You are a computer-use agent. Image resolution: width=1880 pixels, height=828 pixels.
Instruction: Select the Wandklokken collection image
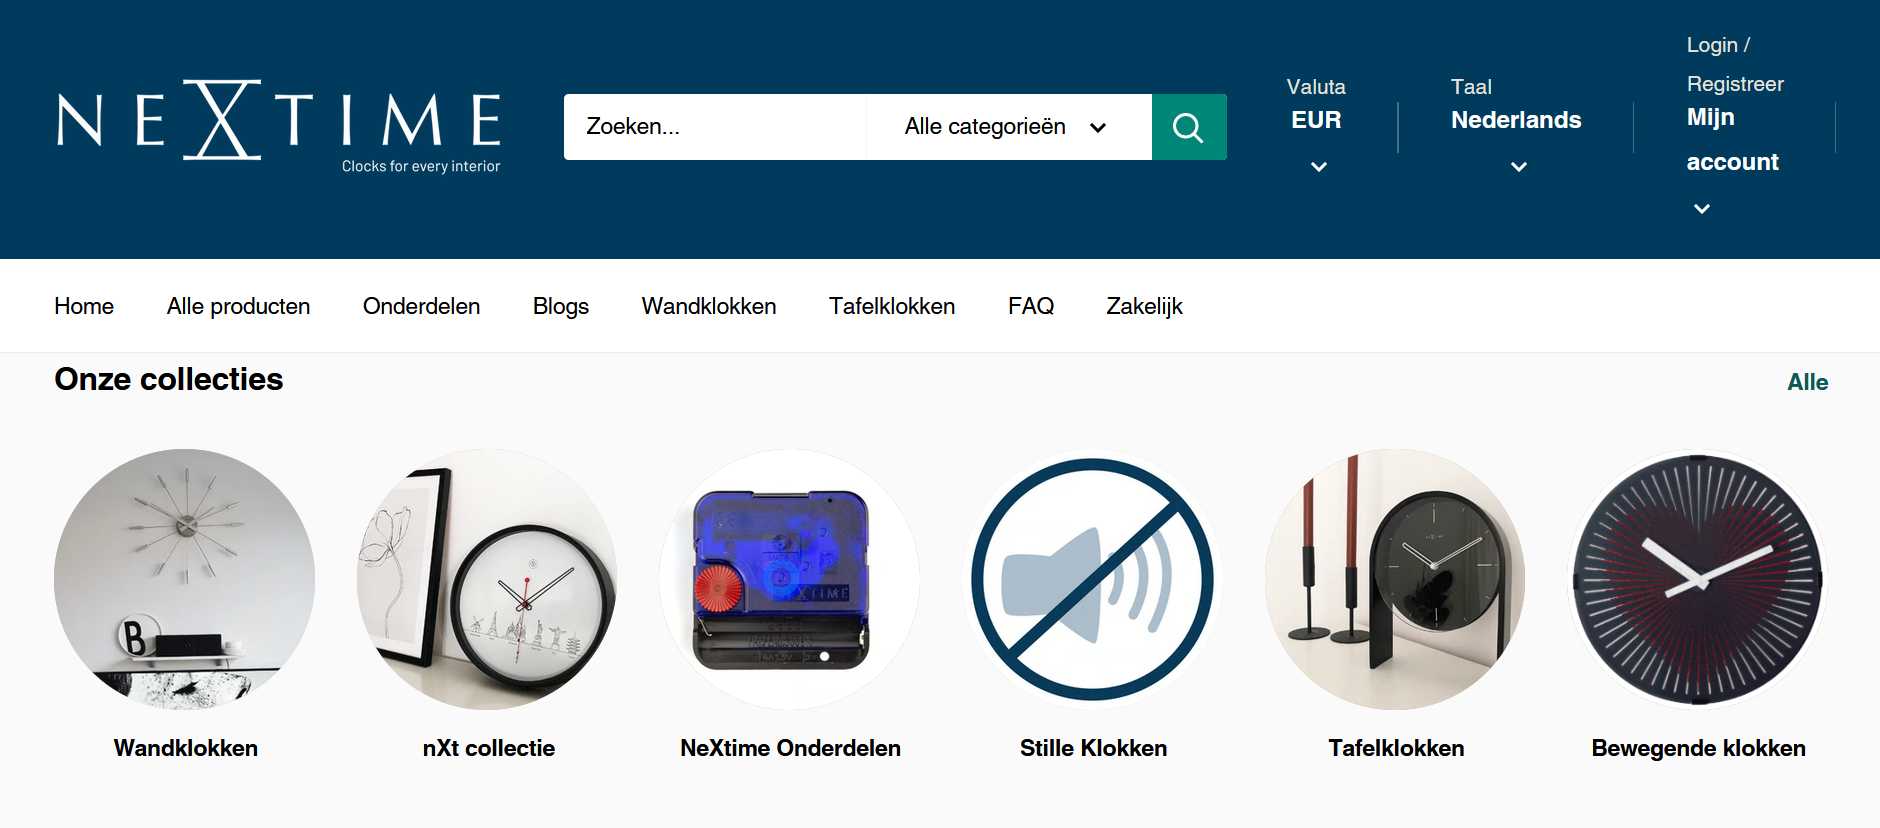pos(185,579)
